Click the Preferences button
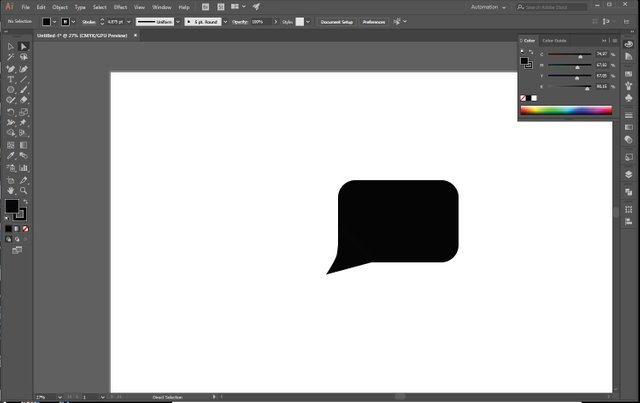This screenshot has height=403, width=640. pos(373,22)
